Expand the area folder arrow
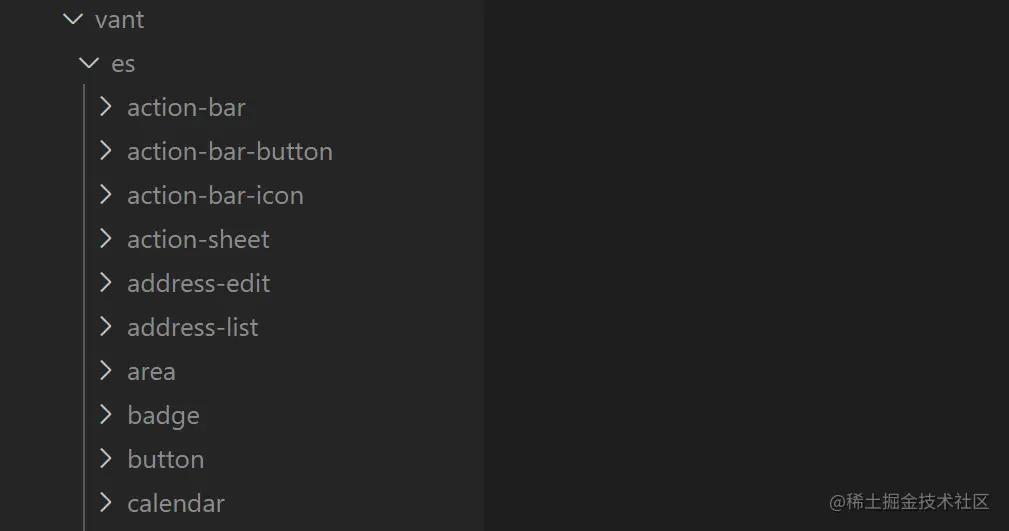1009x531 pixels. click(x=106, y=371)
